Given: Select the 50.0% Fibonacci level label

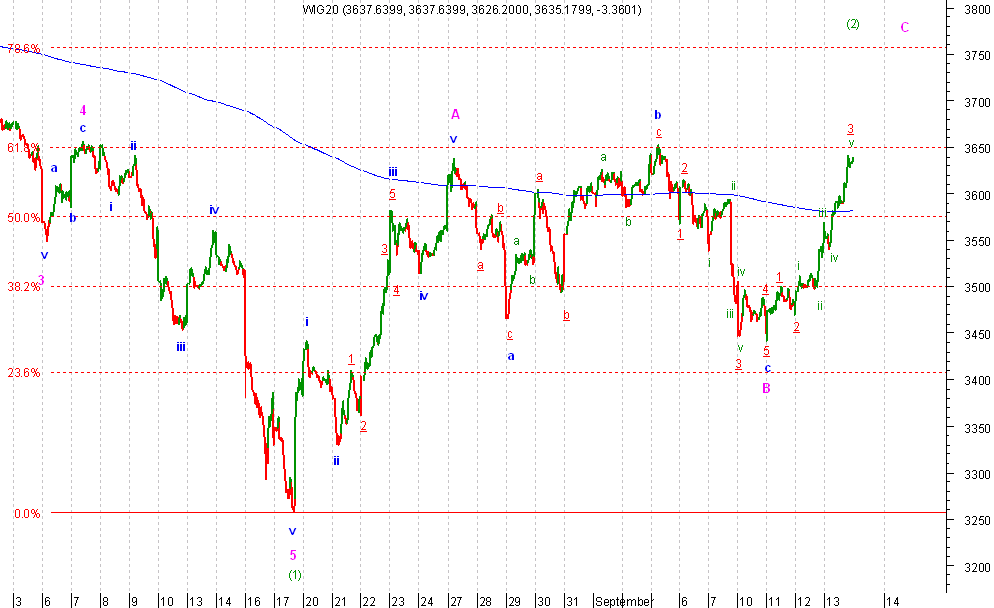Looking at the screenshot, I should [x=23, y=217].
